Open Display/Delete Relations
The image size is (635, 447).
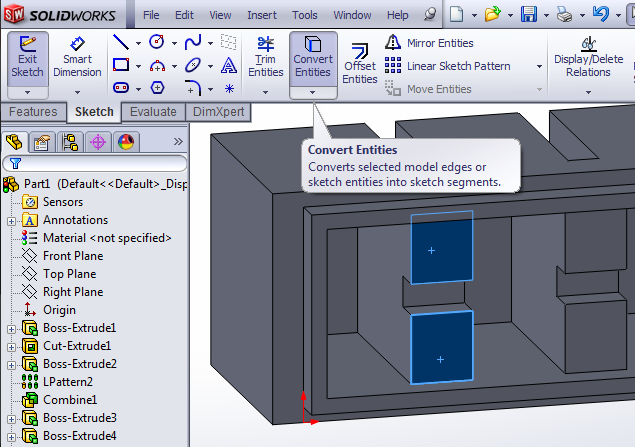[588, 59]
